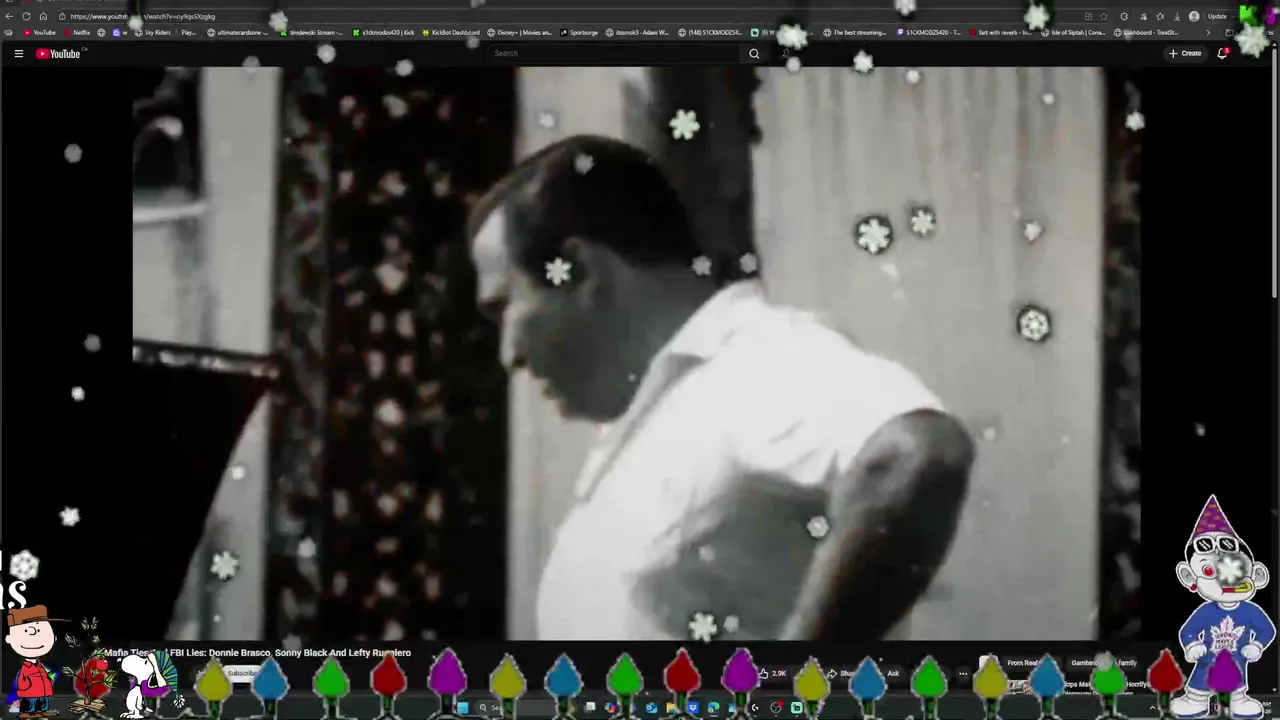Open the browser profile avatar
Image resolution: width=1280 pixels, height=720 pixels.
coord(1194,16)
